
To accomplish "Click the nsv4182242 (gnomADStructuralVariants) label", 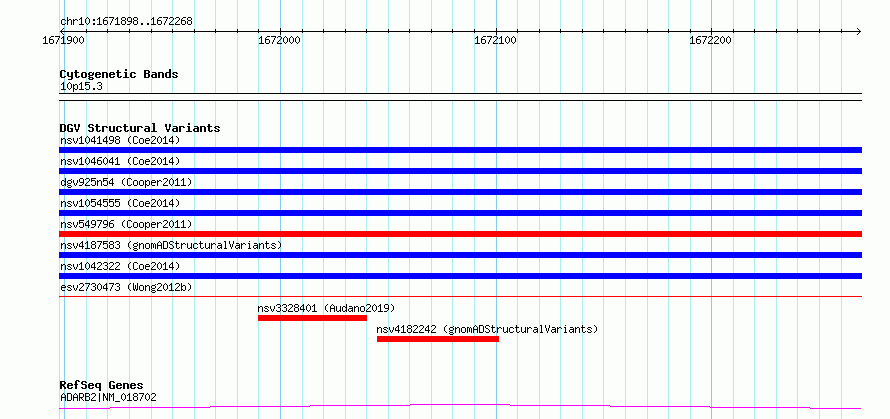I will (x=487, y=329).
